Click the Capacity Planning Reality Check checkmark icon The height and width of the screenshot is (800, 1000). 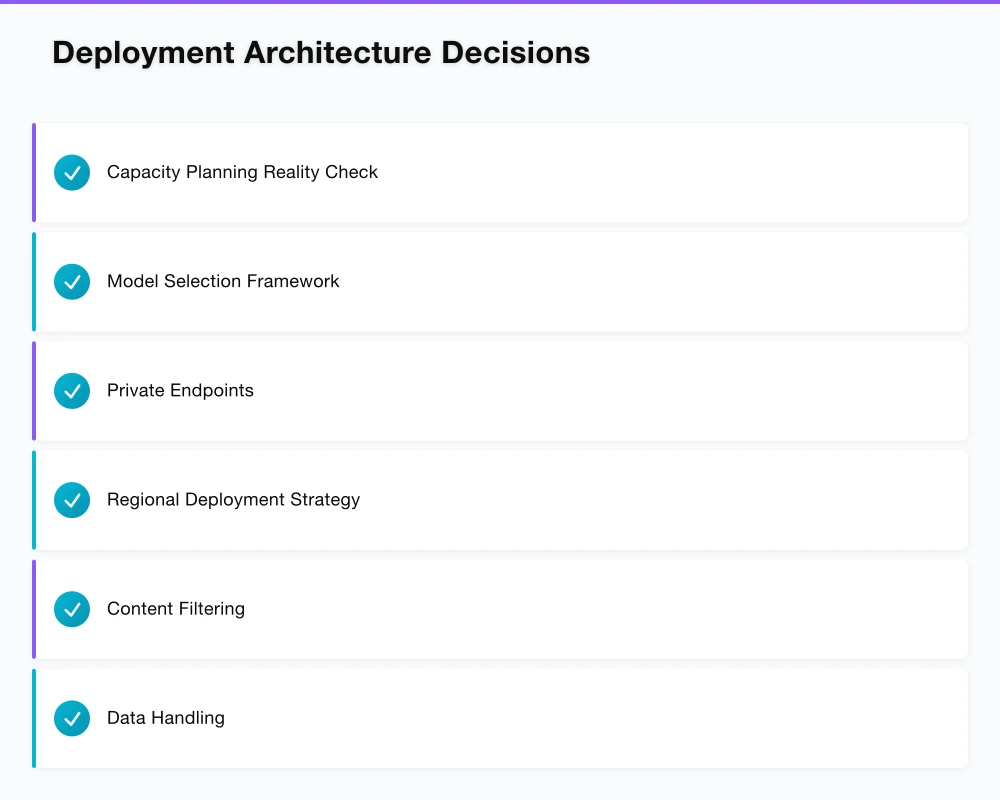[71, 172]
